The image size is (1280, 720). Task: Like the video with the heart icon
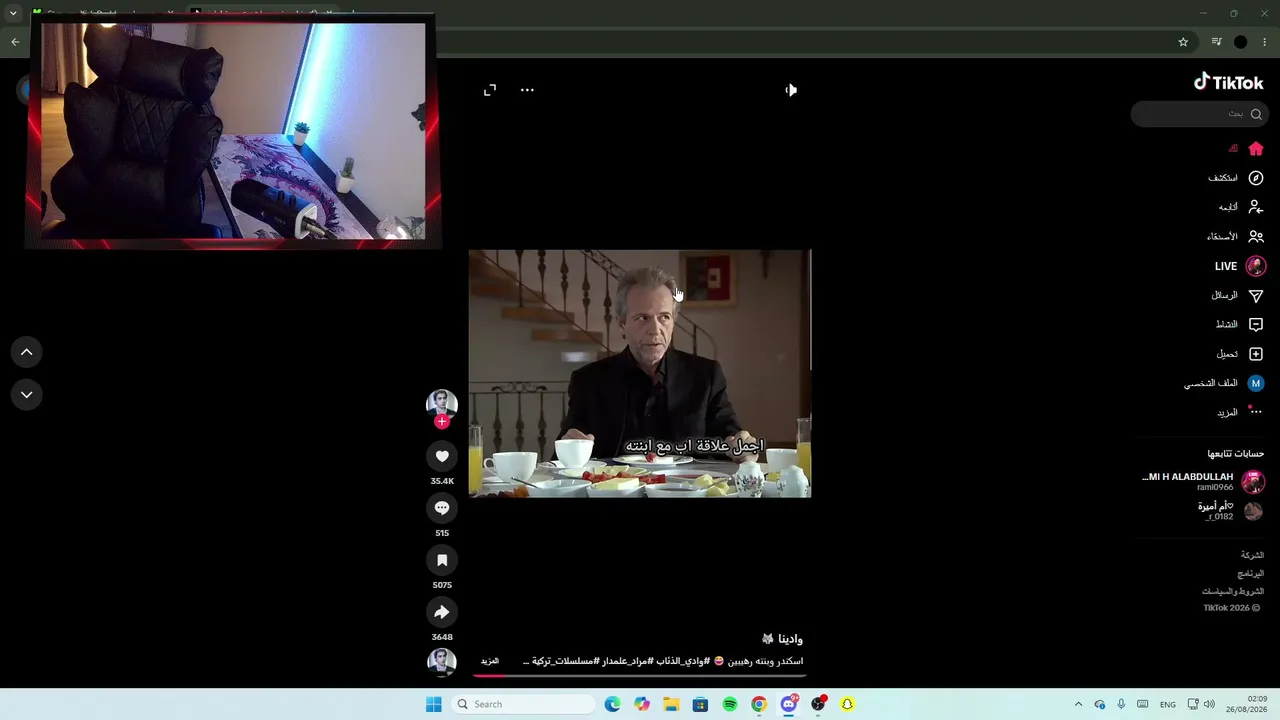point(442,456)
